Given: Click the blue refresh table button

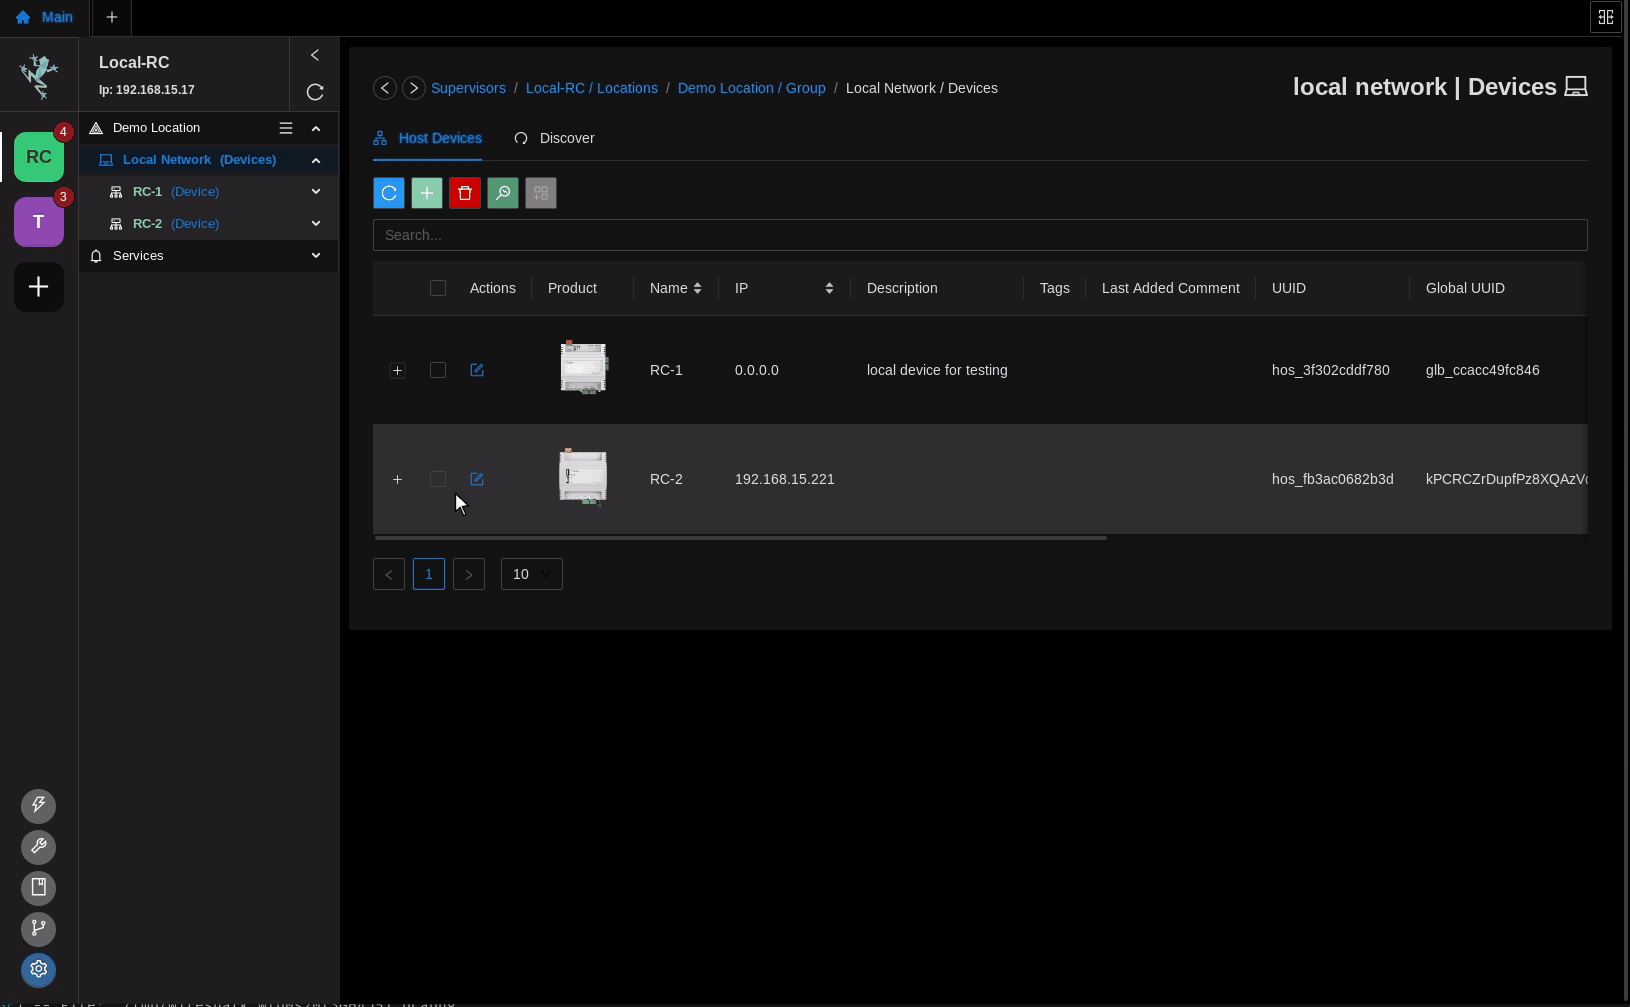Looking at the screenshot, I should tap(389, 193).
